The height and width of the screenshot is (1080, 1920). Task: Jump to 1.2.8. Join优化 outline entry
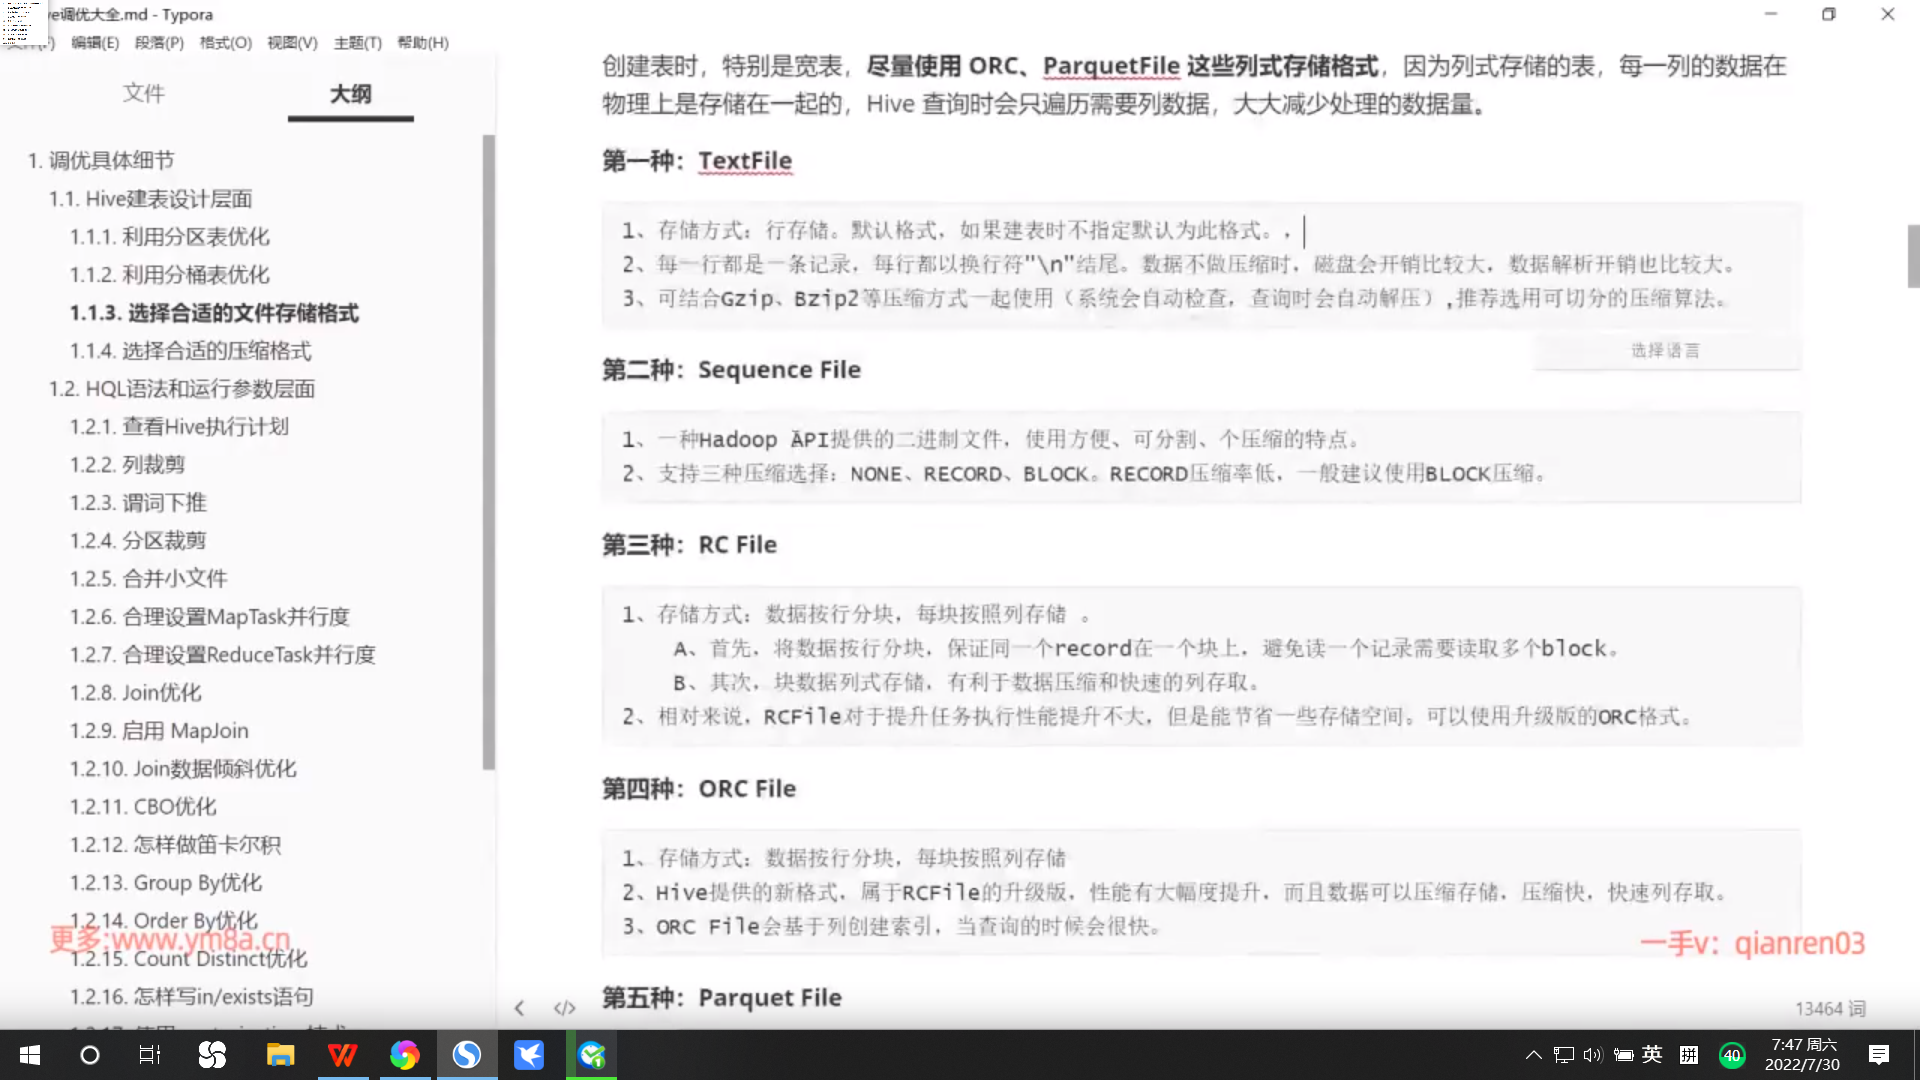(135, 692)
